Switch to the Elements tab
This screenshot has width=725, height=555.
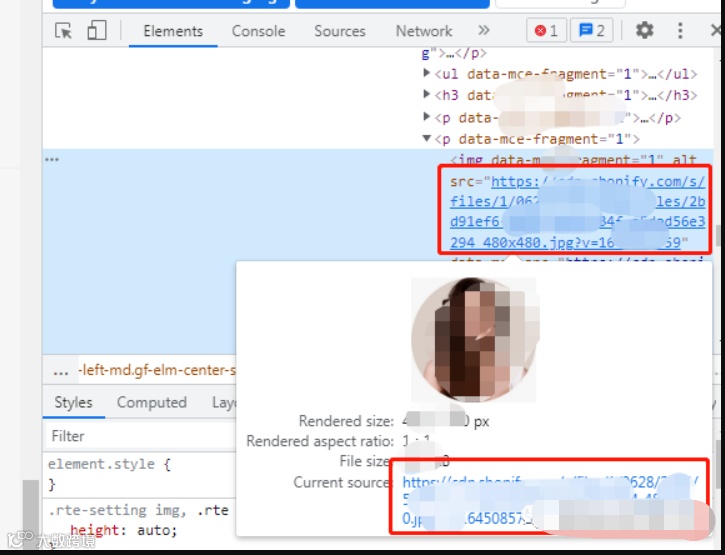[173, 31]
